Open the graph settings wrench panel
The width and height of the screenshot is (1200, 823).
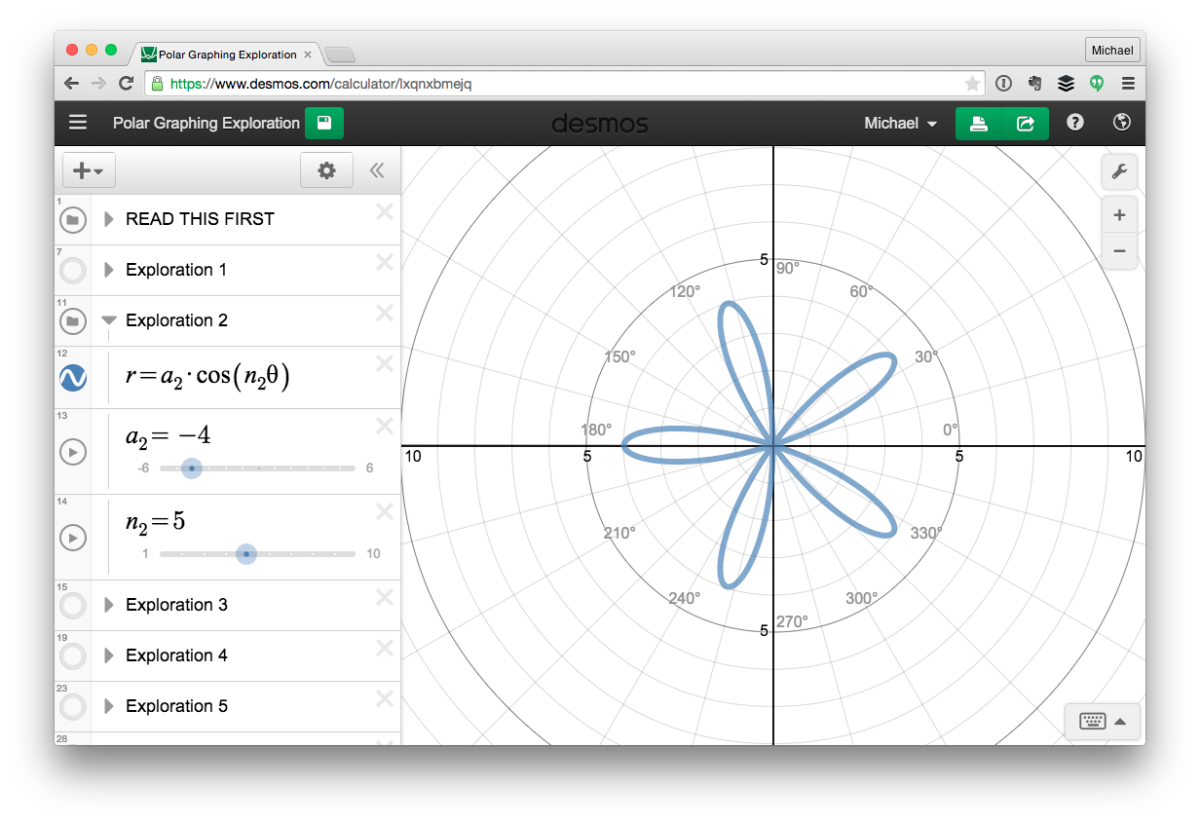[1119, 171]
